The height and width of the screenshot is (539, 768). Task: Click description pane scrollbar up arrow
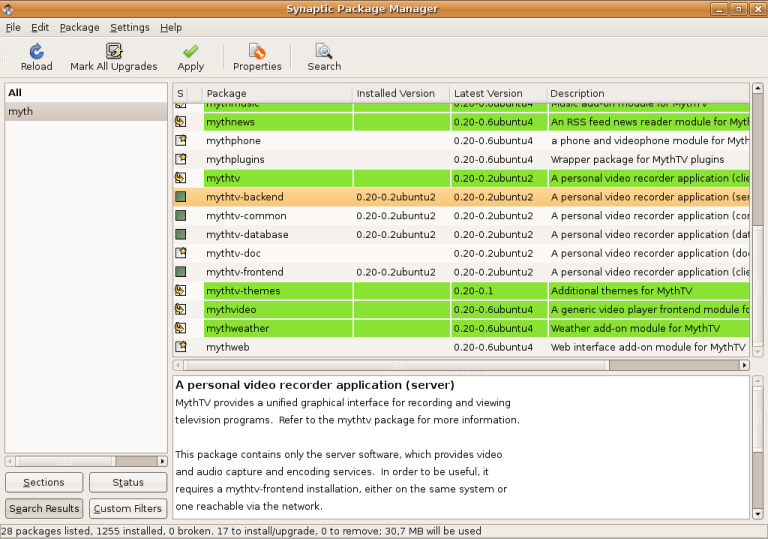(758, 381)
